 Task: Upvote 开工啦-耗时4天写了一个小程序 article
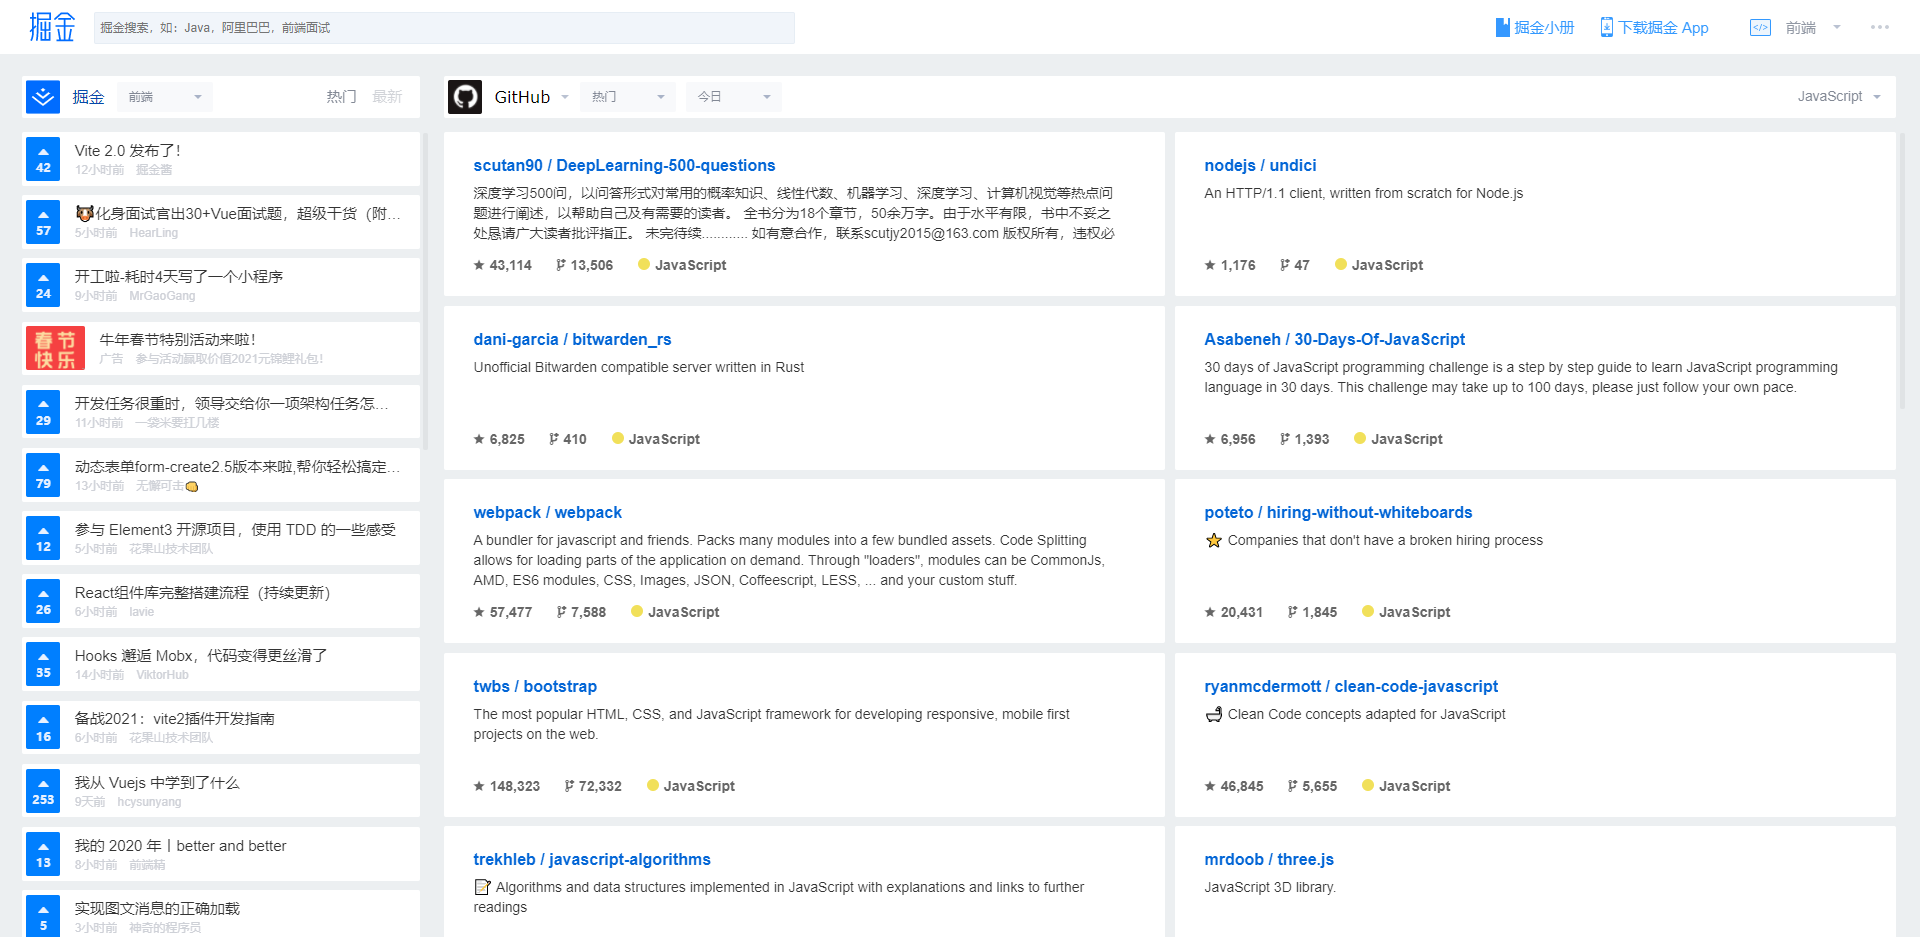point(43,285)
